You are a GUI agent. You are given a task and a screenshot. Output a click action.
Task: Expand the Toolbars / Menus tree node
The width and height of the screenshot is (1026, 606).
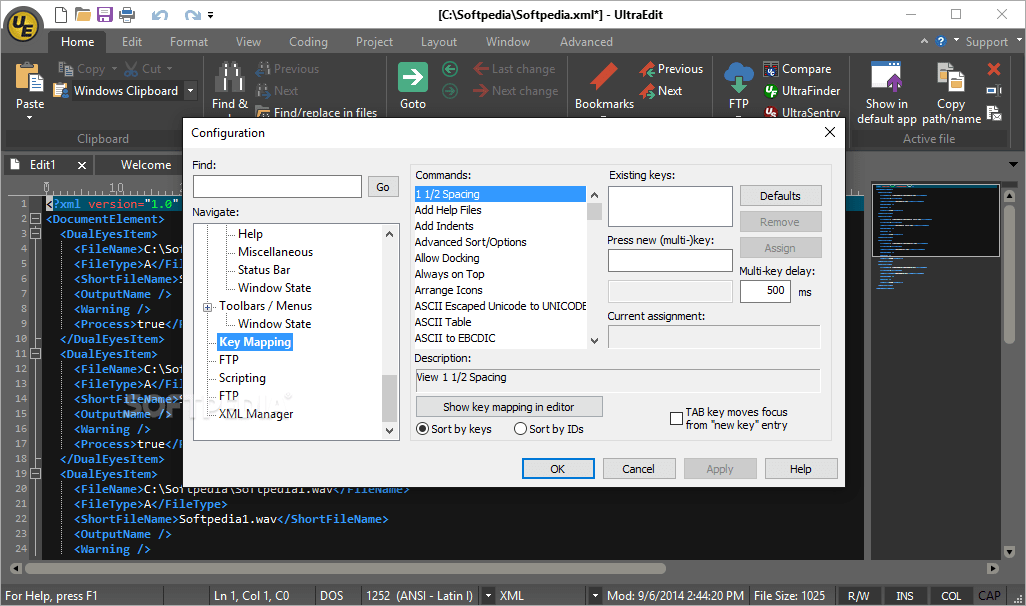tap(207, 307)
